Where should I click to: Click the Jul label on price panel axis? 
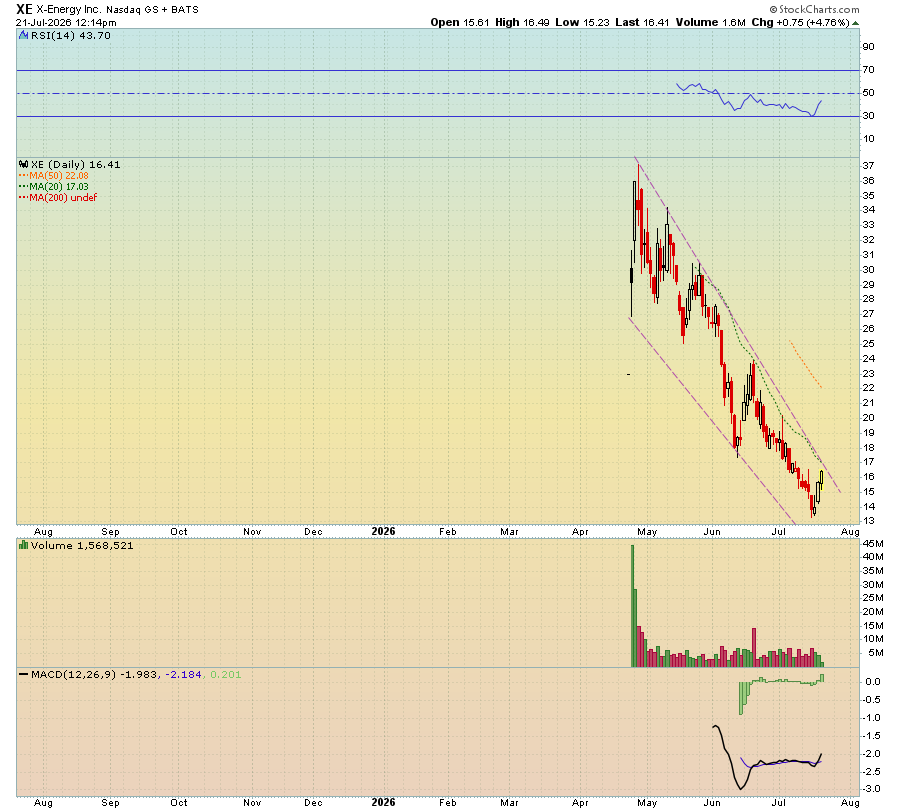[x=778, y=532]
